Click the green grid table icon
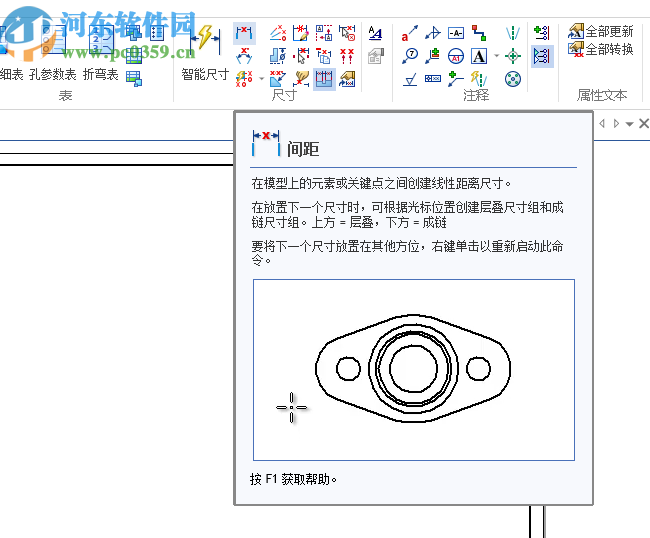The image size is (650, 538). (133, 56)
